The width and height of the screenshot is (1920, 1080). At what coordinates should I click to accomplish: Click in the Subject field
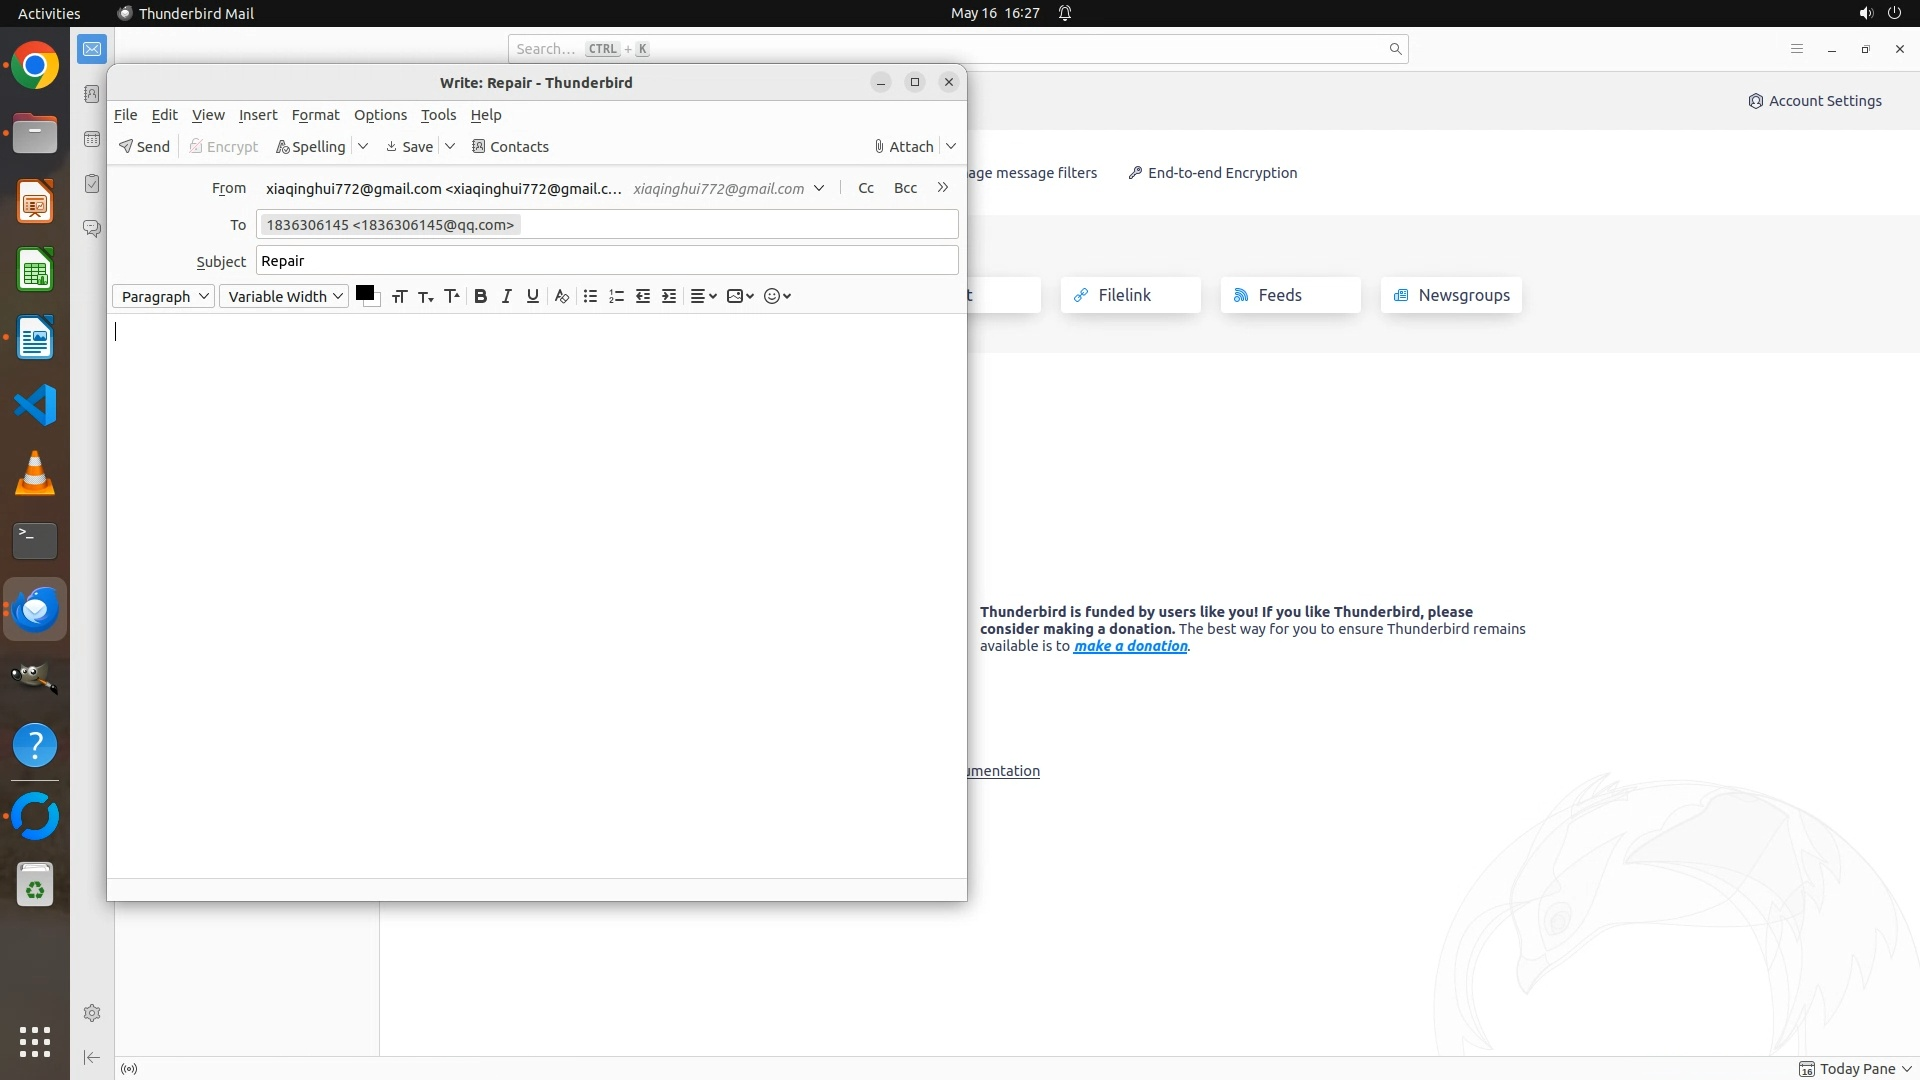[x=606, y=261]
